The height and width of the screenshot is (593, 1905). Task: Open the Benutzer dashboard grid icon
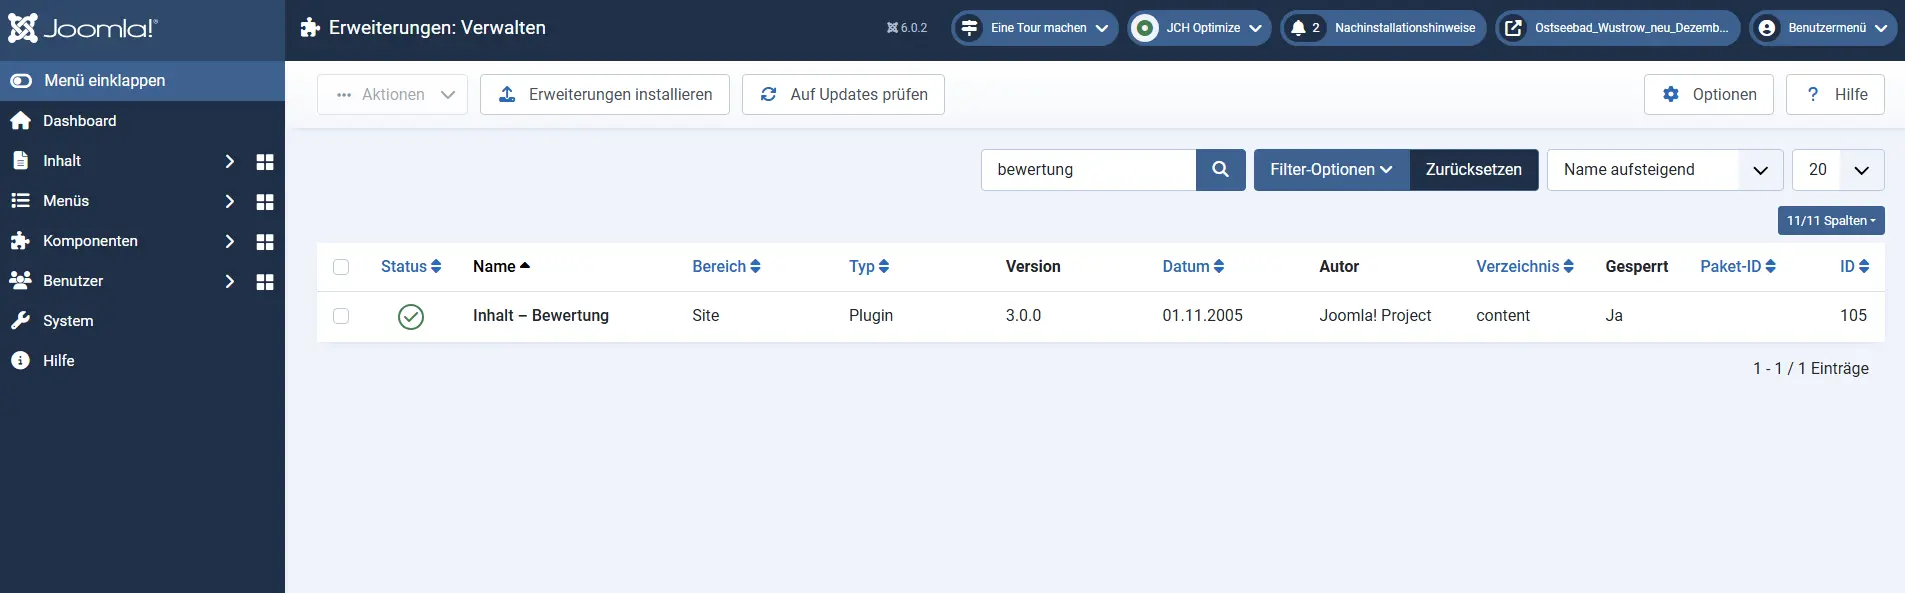tap(265, 282)
